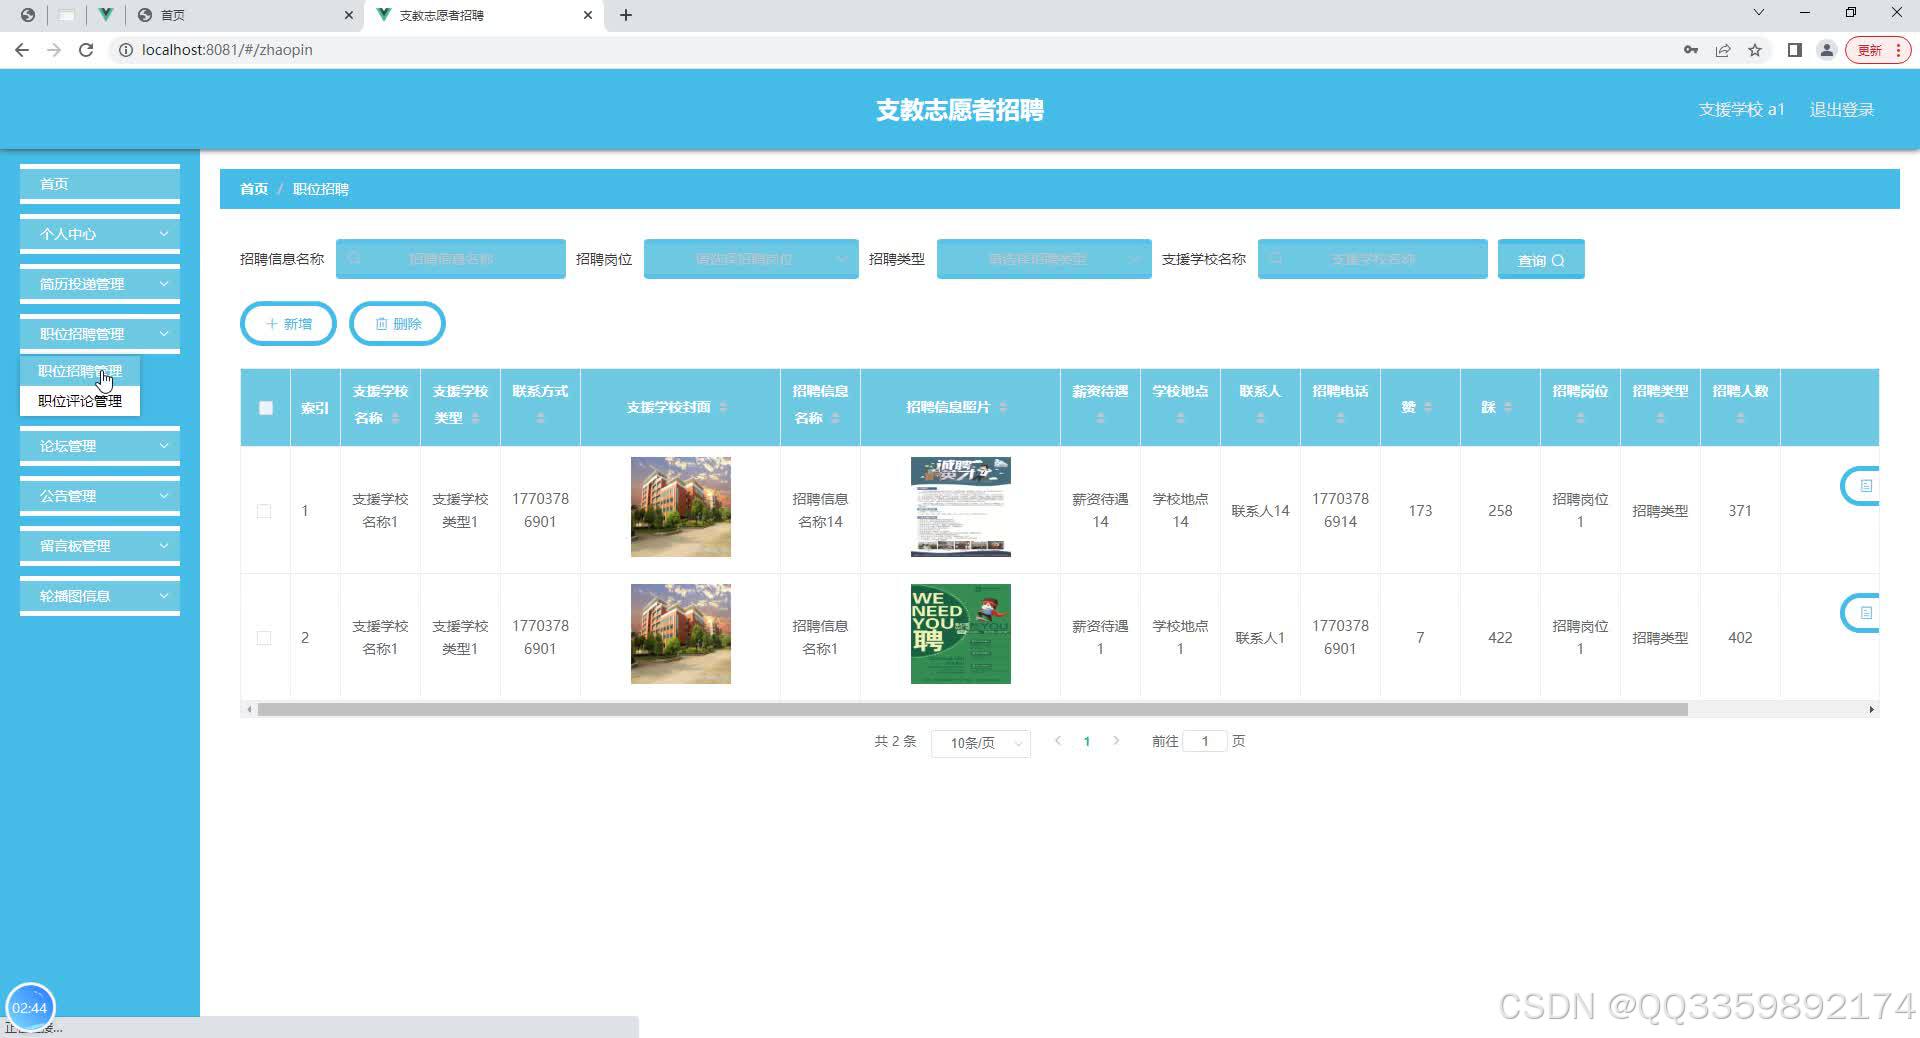Click 查询 search button
The height and width of the screenshot is (1038, 1920).
1541,259
